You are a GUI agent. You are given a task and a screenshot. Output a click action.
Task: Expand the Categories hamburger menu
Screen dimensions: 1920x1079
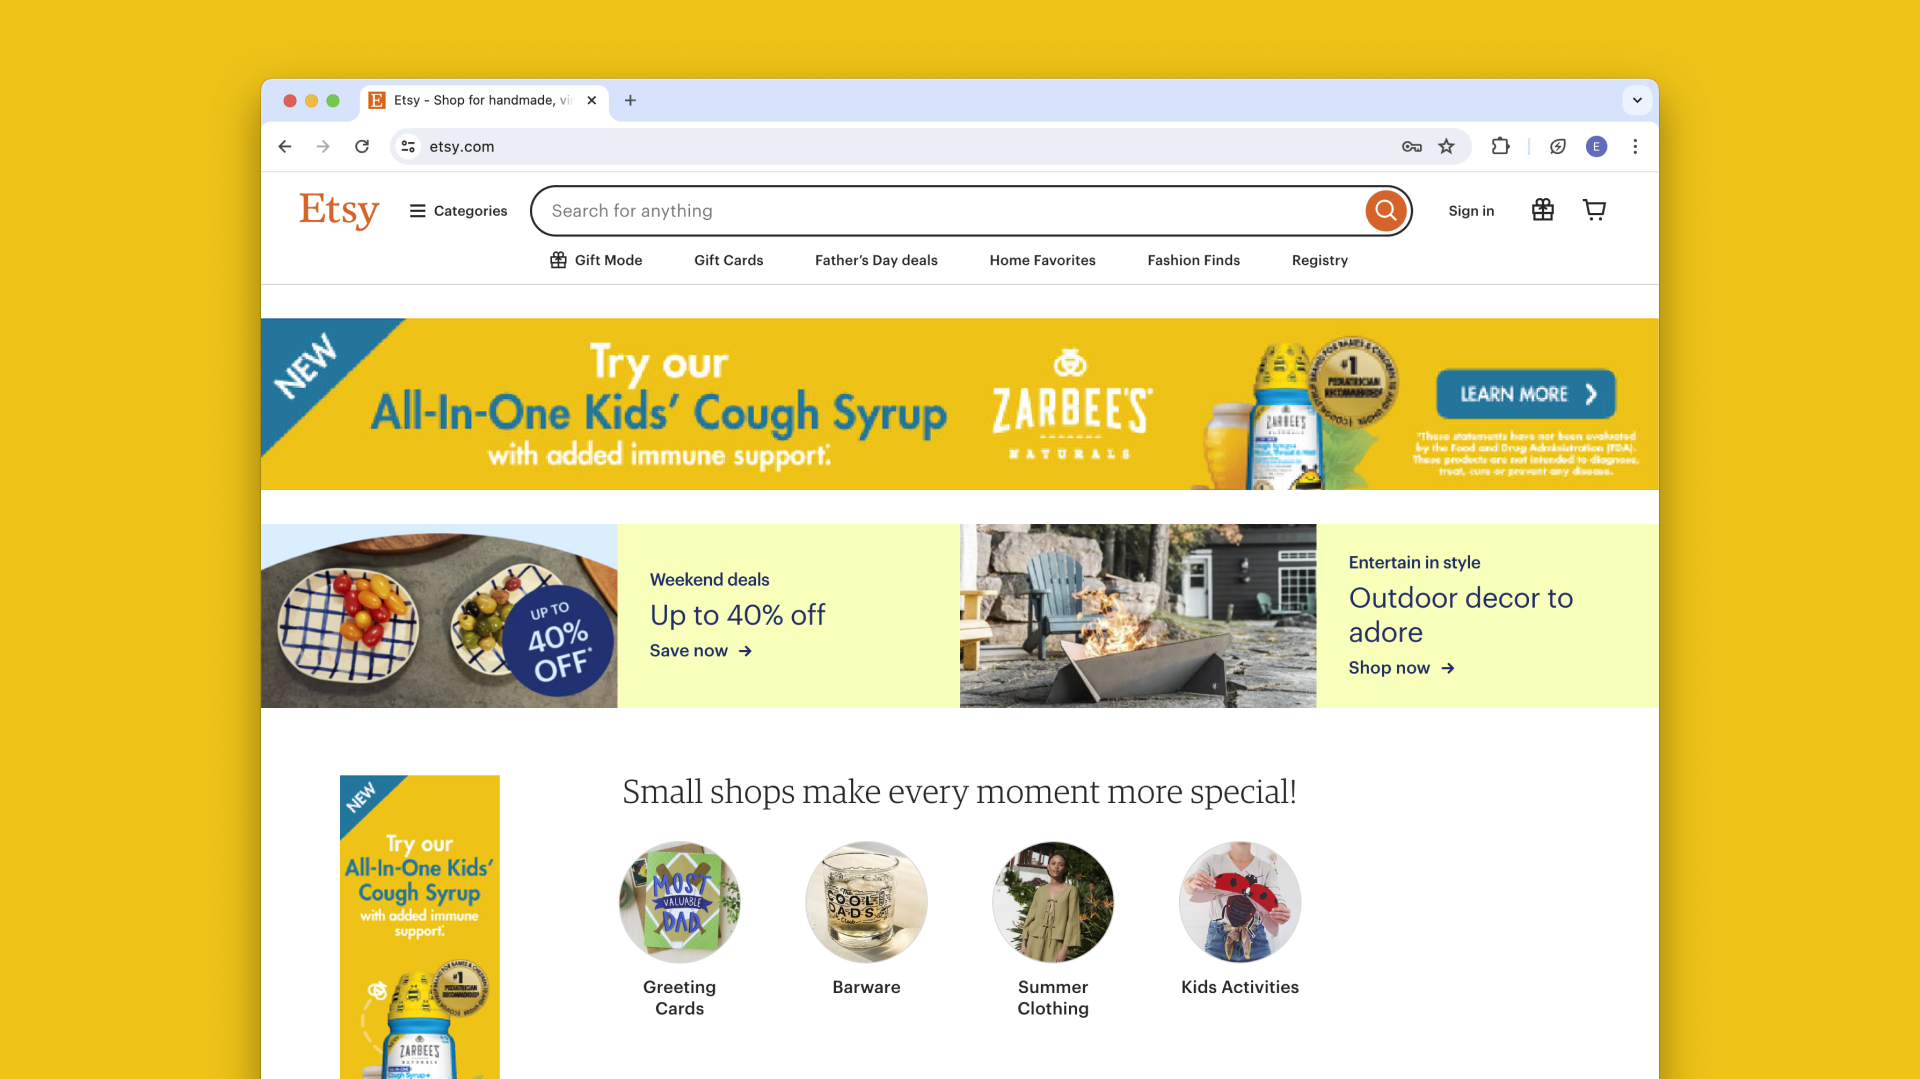click(x=458, y=211)
